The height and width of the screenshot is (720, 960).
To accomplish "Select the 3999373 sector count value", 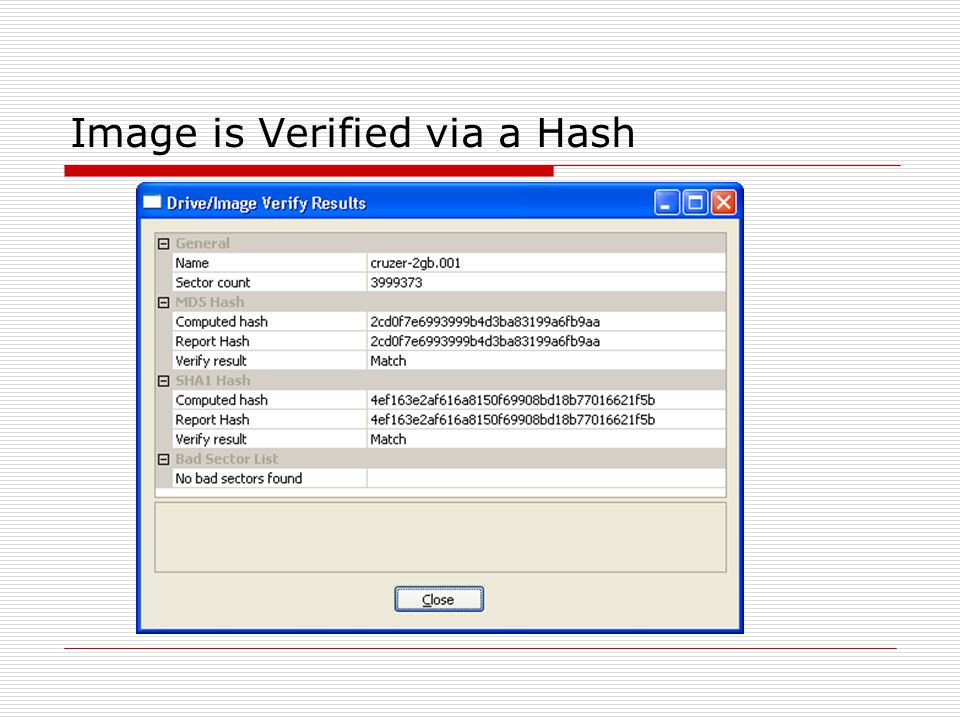I will 396,283.
